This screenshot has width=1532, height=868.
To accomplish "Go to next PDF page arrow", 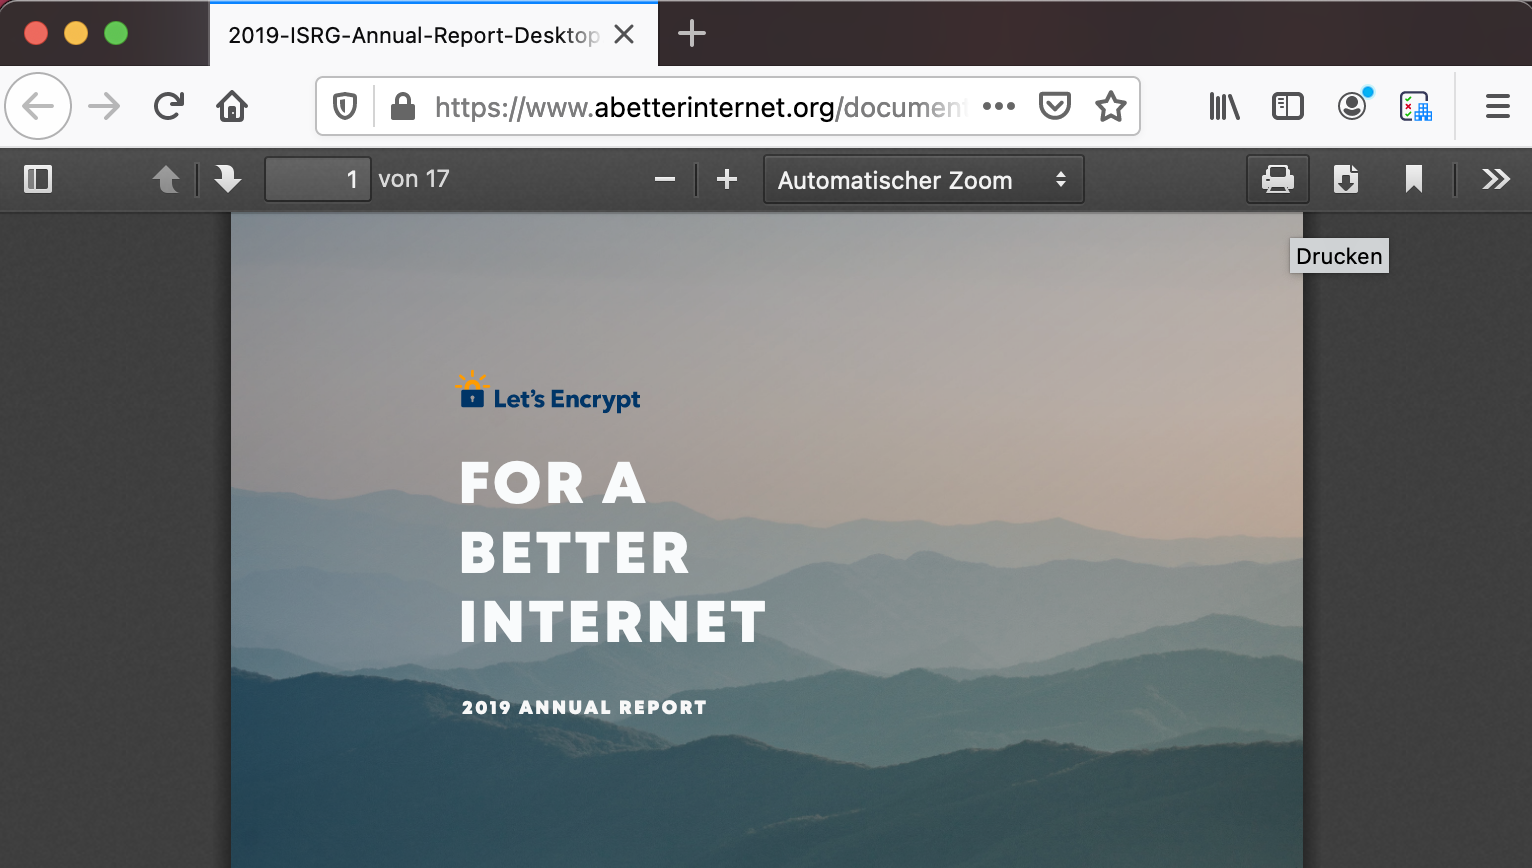I will (228, 179).
